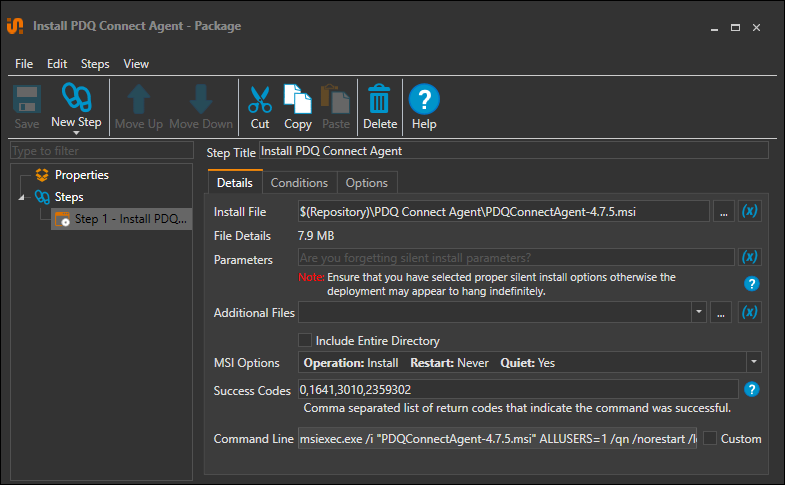Click the Cut scissors icon
Screen dimensions: 785x485
[x=260, y=100]
